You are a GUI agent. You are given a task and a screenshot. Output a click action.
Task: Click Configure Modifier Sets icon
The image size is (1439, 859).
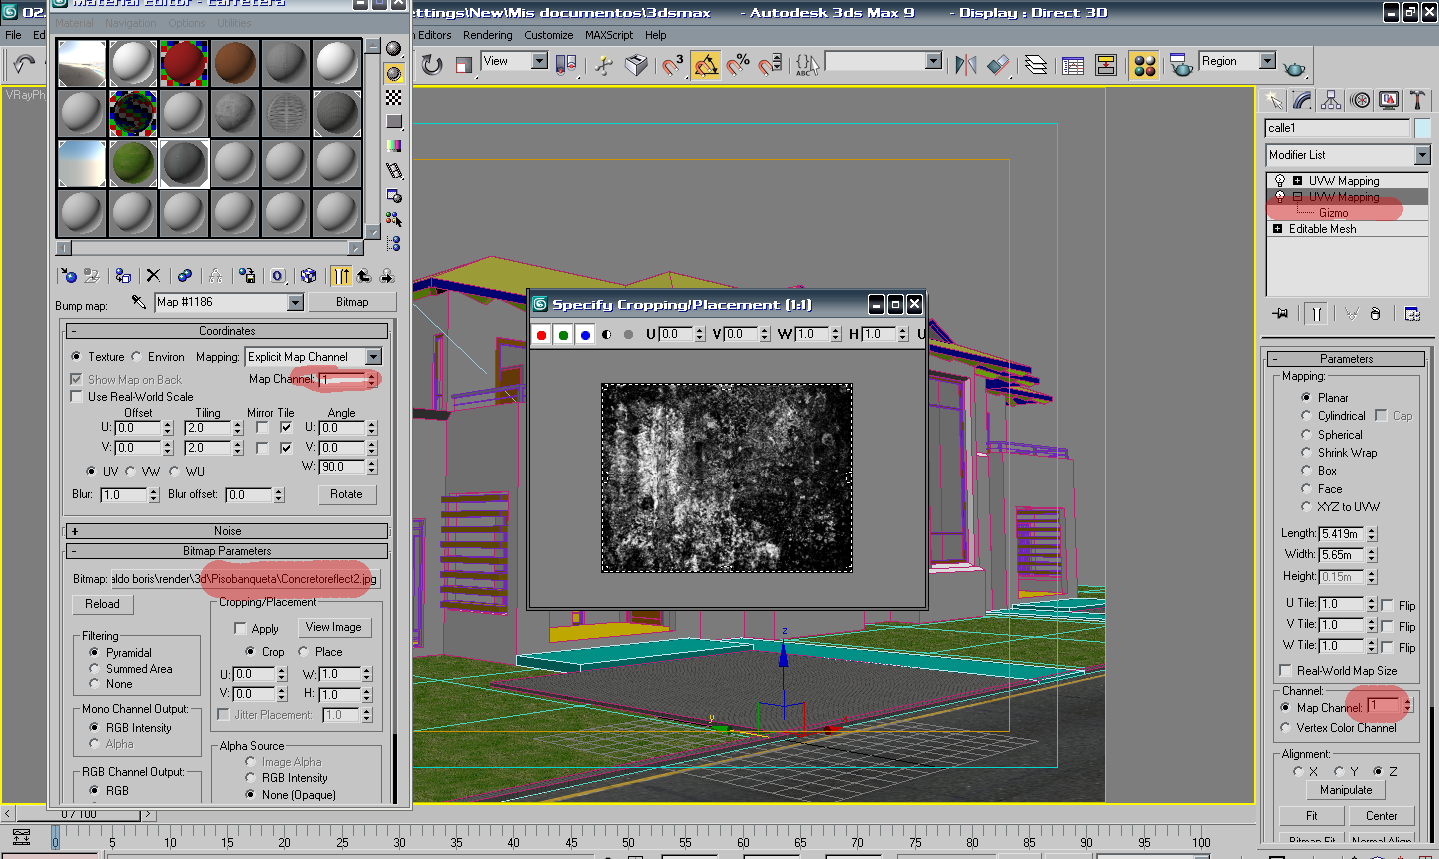point(1412,314)
